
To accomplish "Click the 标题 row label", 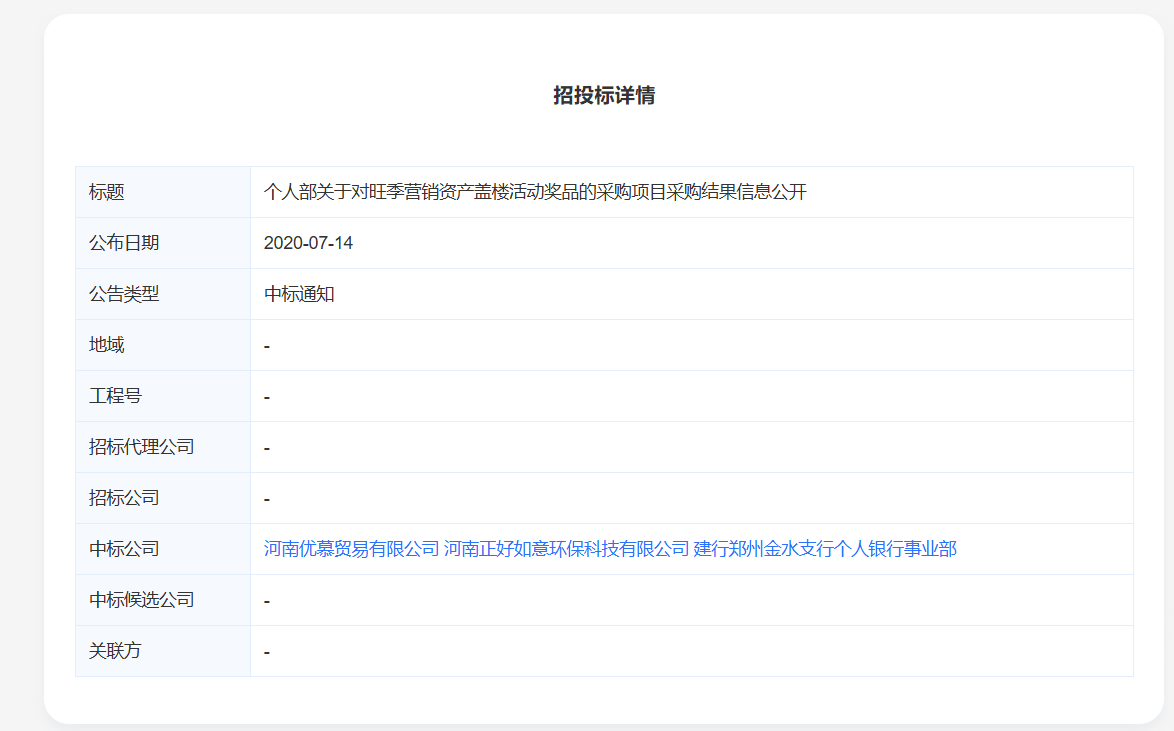I will (x=107, y=192).
